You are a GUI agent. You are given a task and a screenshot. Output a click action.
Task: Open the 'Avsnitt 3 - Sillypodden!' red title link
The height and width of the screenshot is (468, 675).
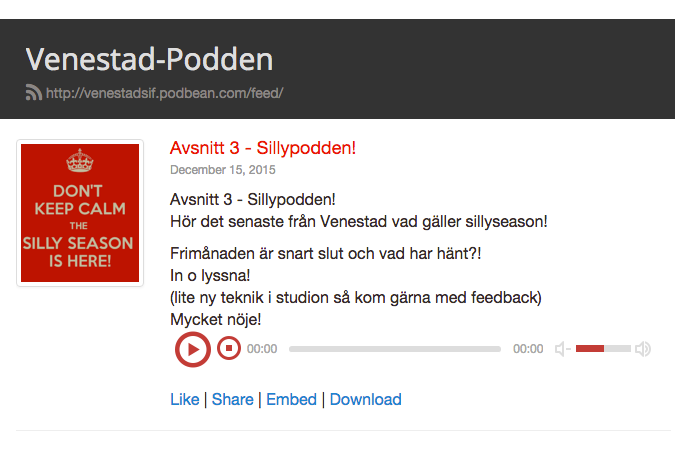(x=263, y=148)
